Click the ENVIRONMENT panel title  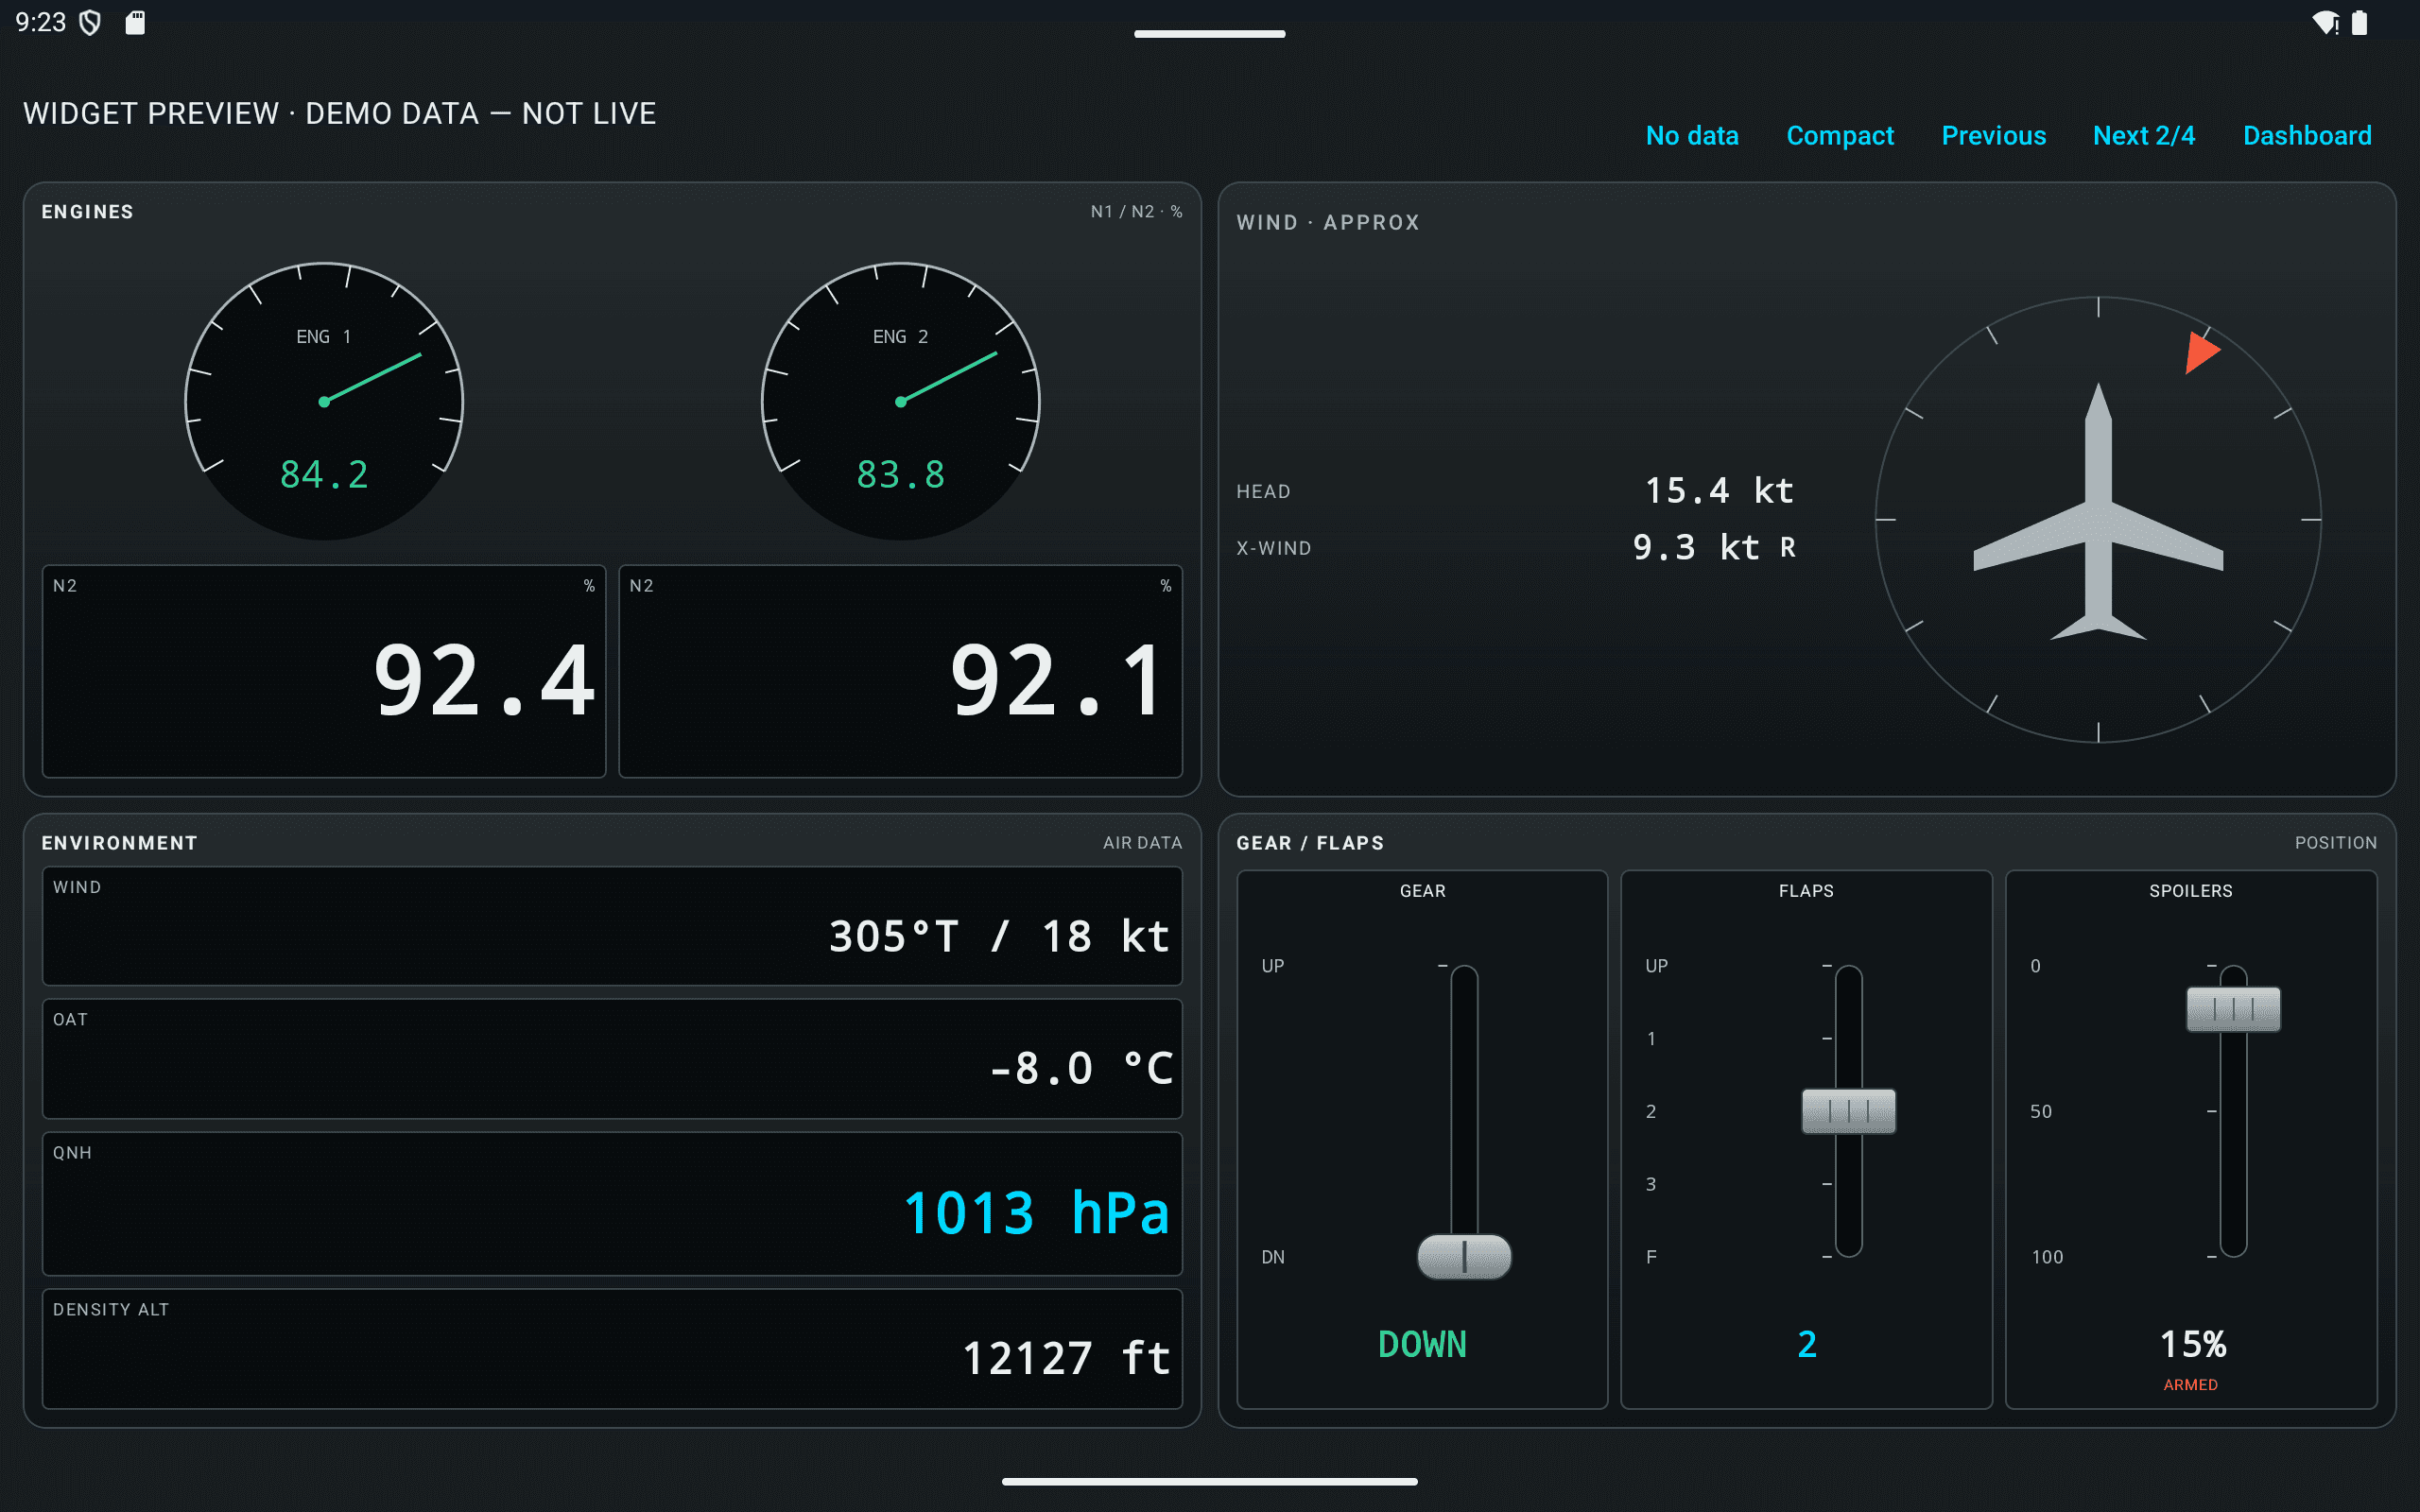point(119,842)
